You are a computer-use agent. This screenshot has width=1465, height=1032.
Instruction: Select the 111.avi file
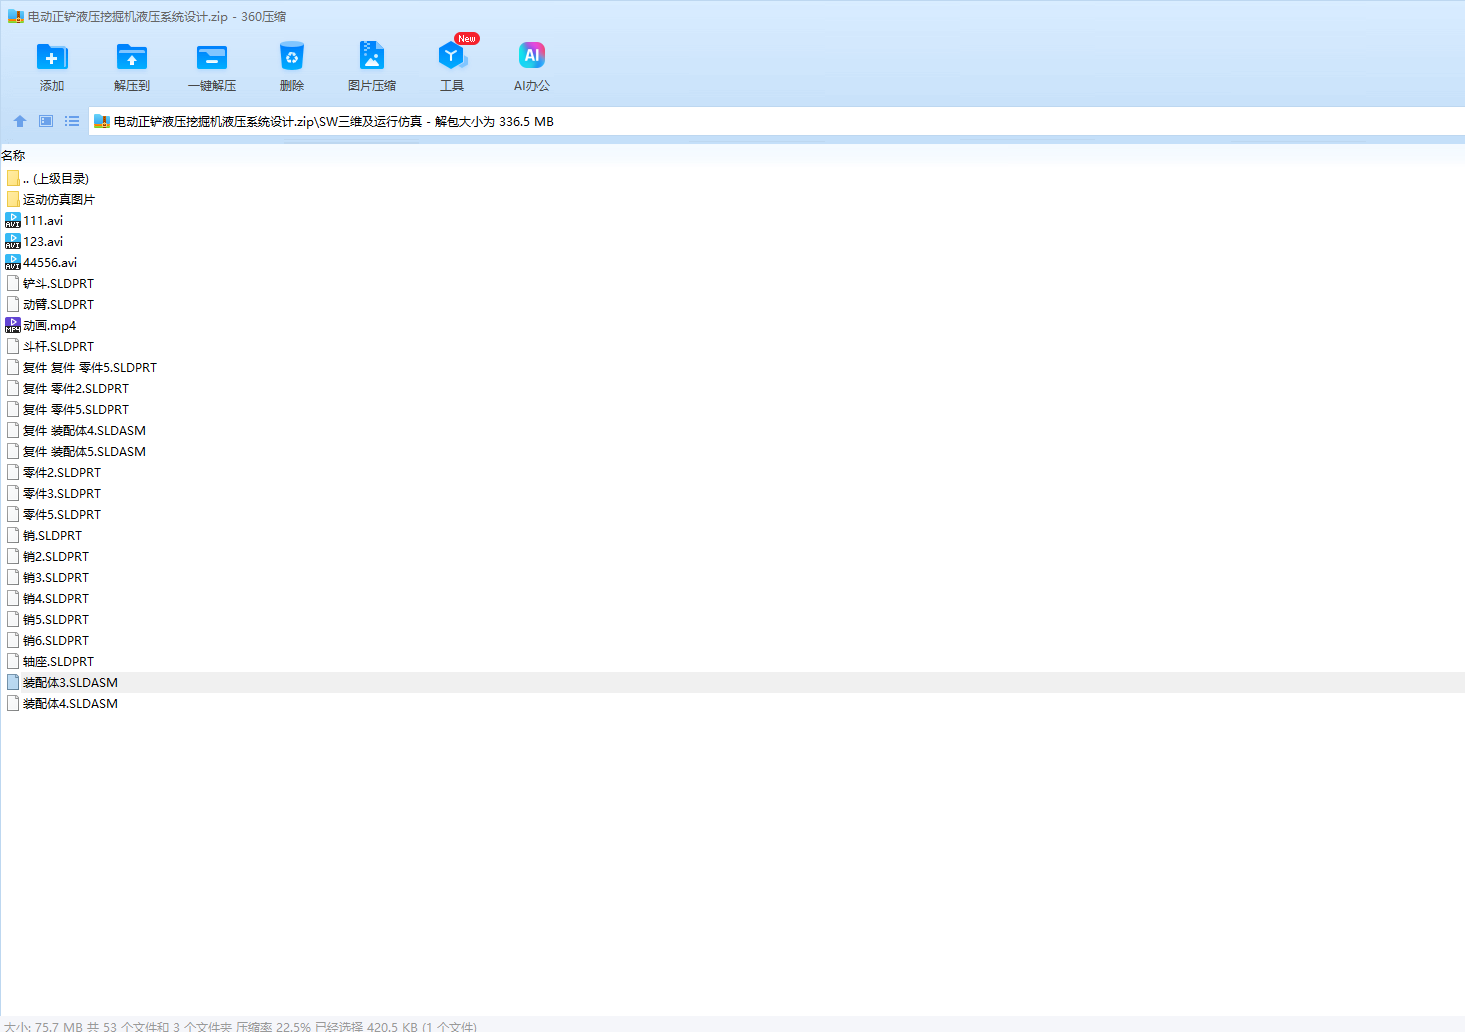point(732,220)
